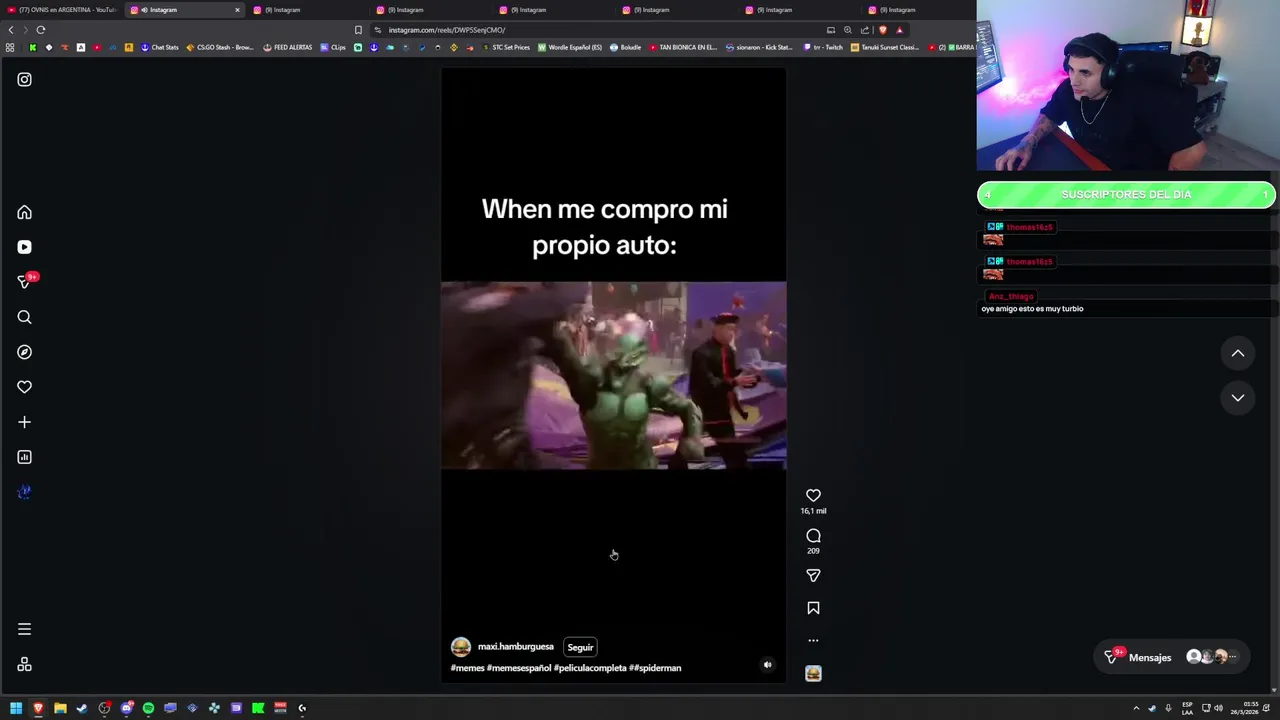Open the Tanuki Sunset Classic bookmark
1280x720 pixels.
[x=884, y=47]
